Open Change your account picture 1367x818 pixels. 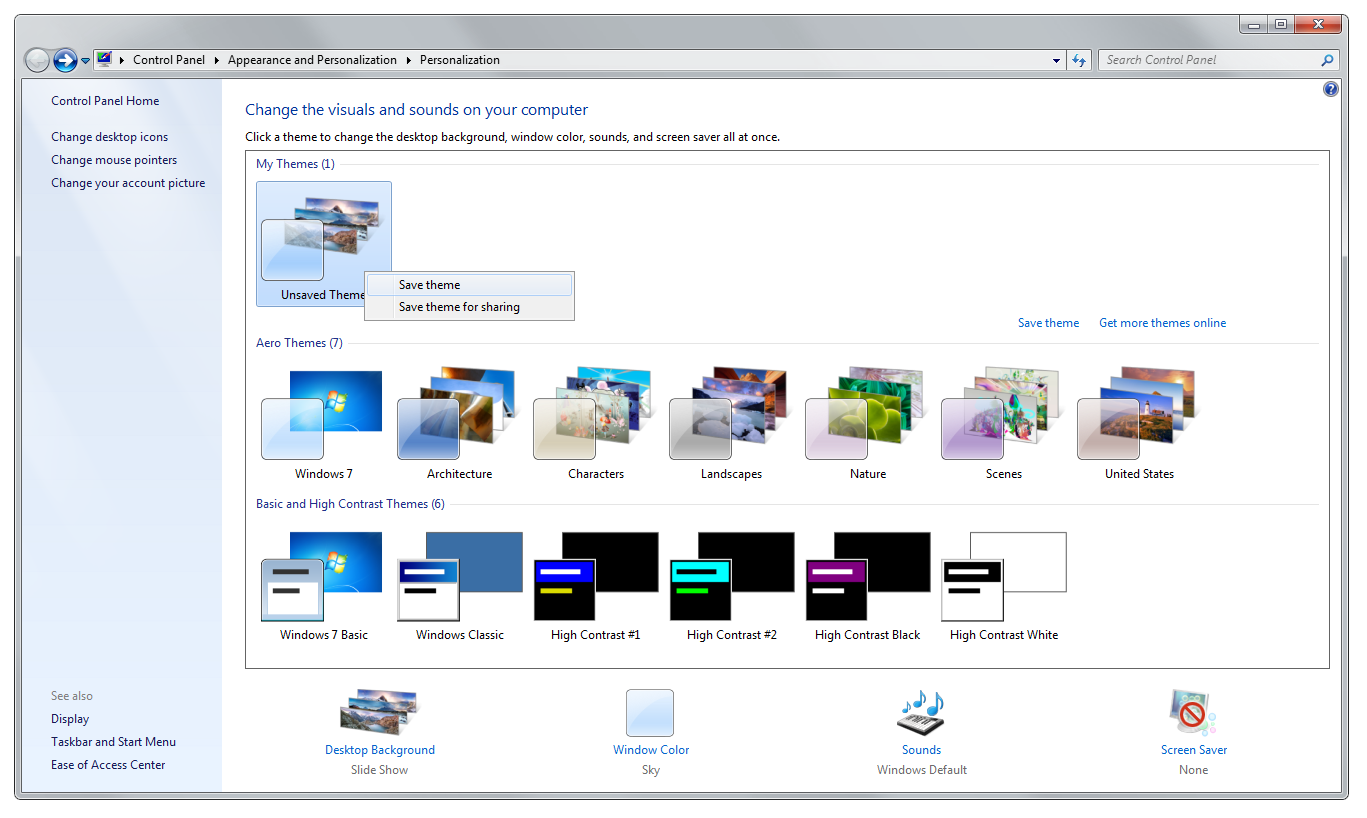pyautogui.click(x=128, y=183)
